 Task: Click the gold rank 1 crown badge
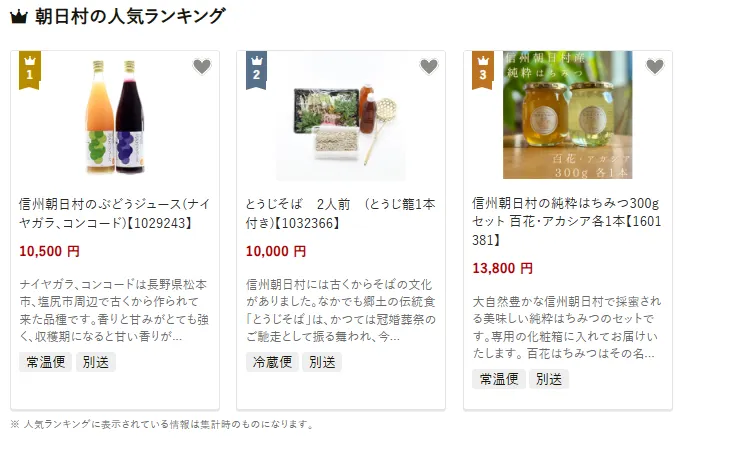[30, 70]
